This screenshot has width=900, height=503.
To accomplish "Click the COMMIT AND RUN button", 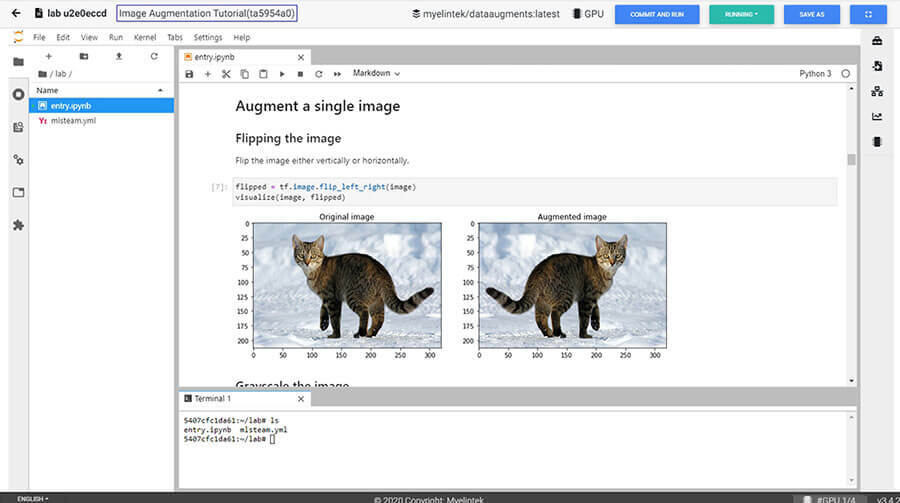I will (x=656, y=14).
